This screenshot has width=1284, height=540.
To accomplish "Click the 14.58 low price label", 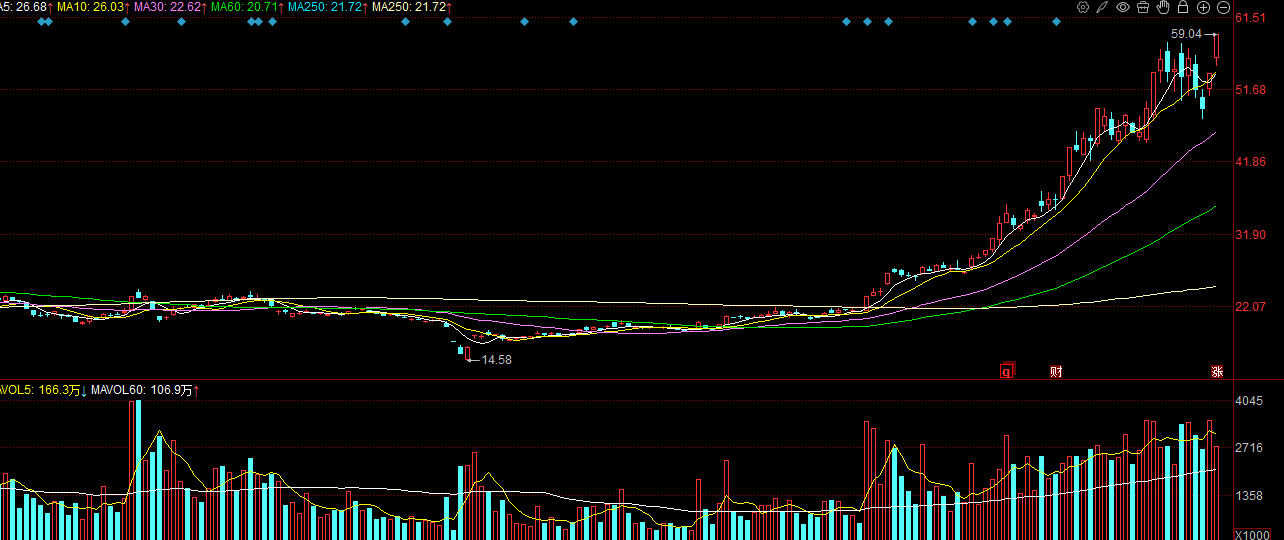I will click(x=496, y=360).
